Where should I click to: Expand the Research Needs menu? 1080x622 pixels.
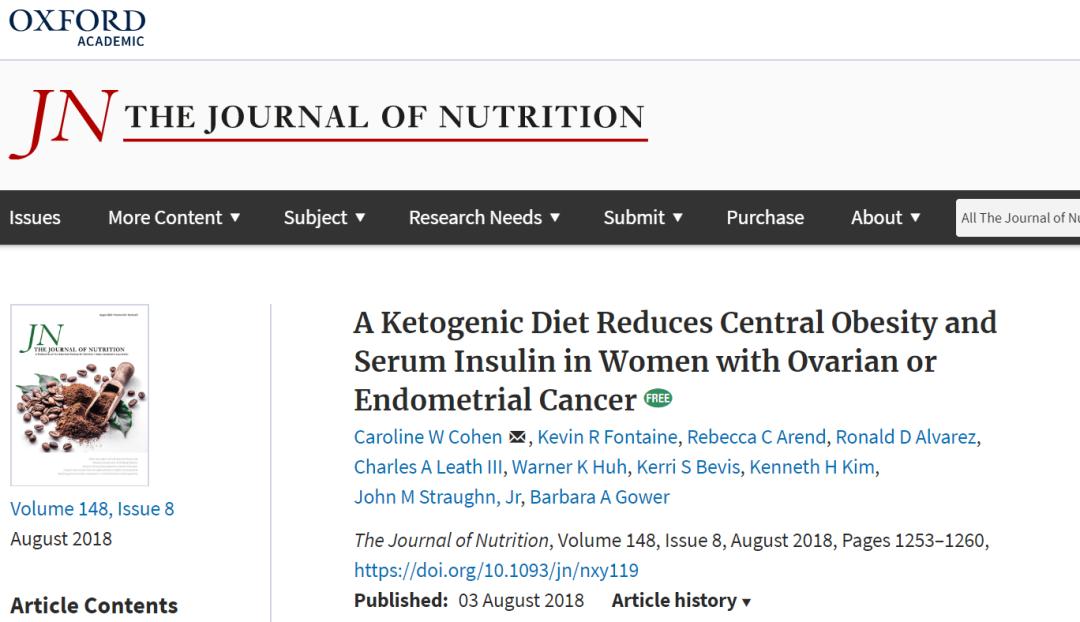pos(484,217)
